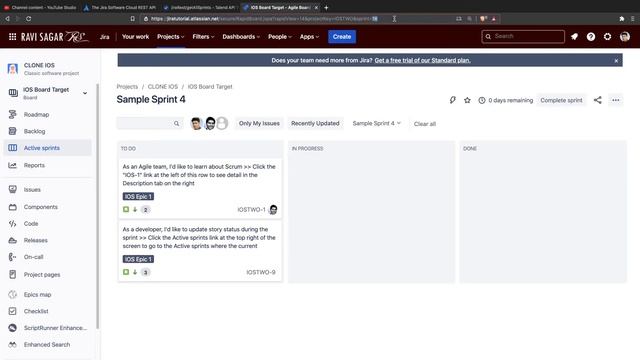Click Clear all filters
The image size is (640, 360).
tap(424, 124)
